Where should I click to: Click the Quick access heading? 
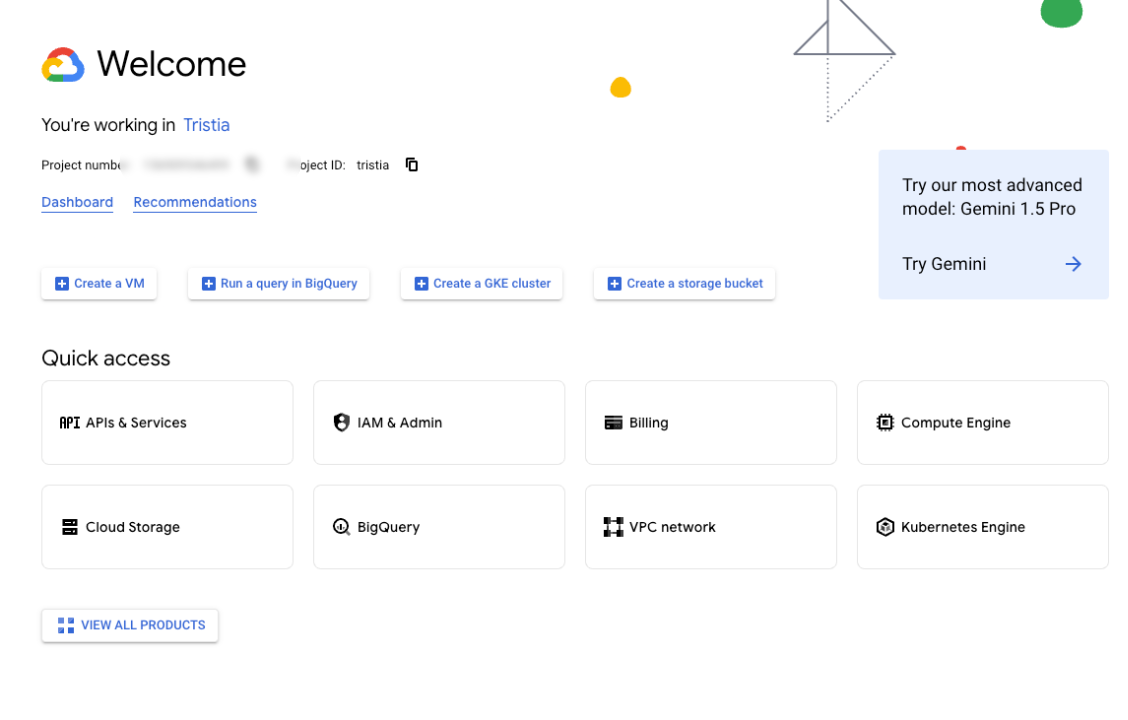point(106,358)
